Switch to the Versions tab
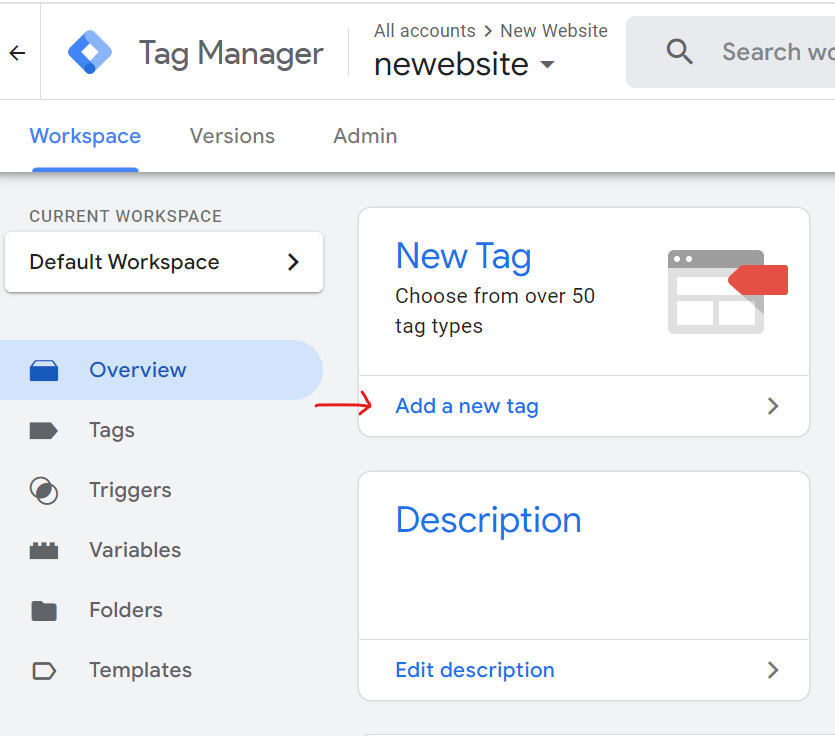835x736 pixels. click(232, 136)
